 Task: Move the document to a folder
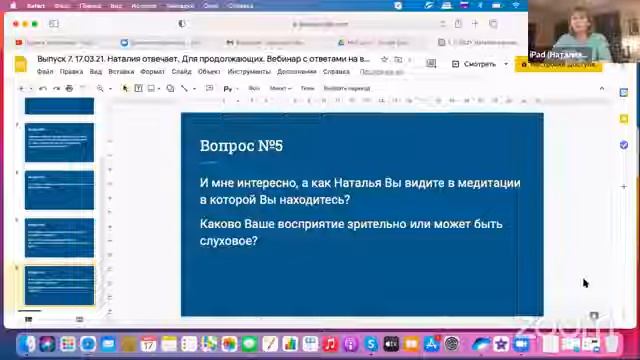[398, 60]
